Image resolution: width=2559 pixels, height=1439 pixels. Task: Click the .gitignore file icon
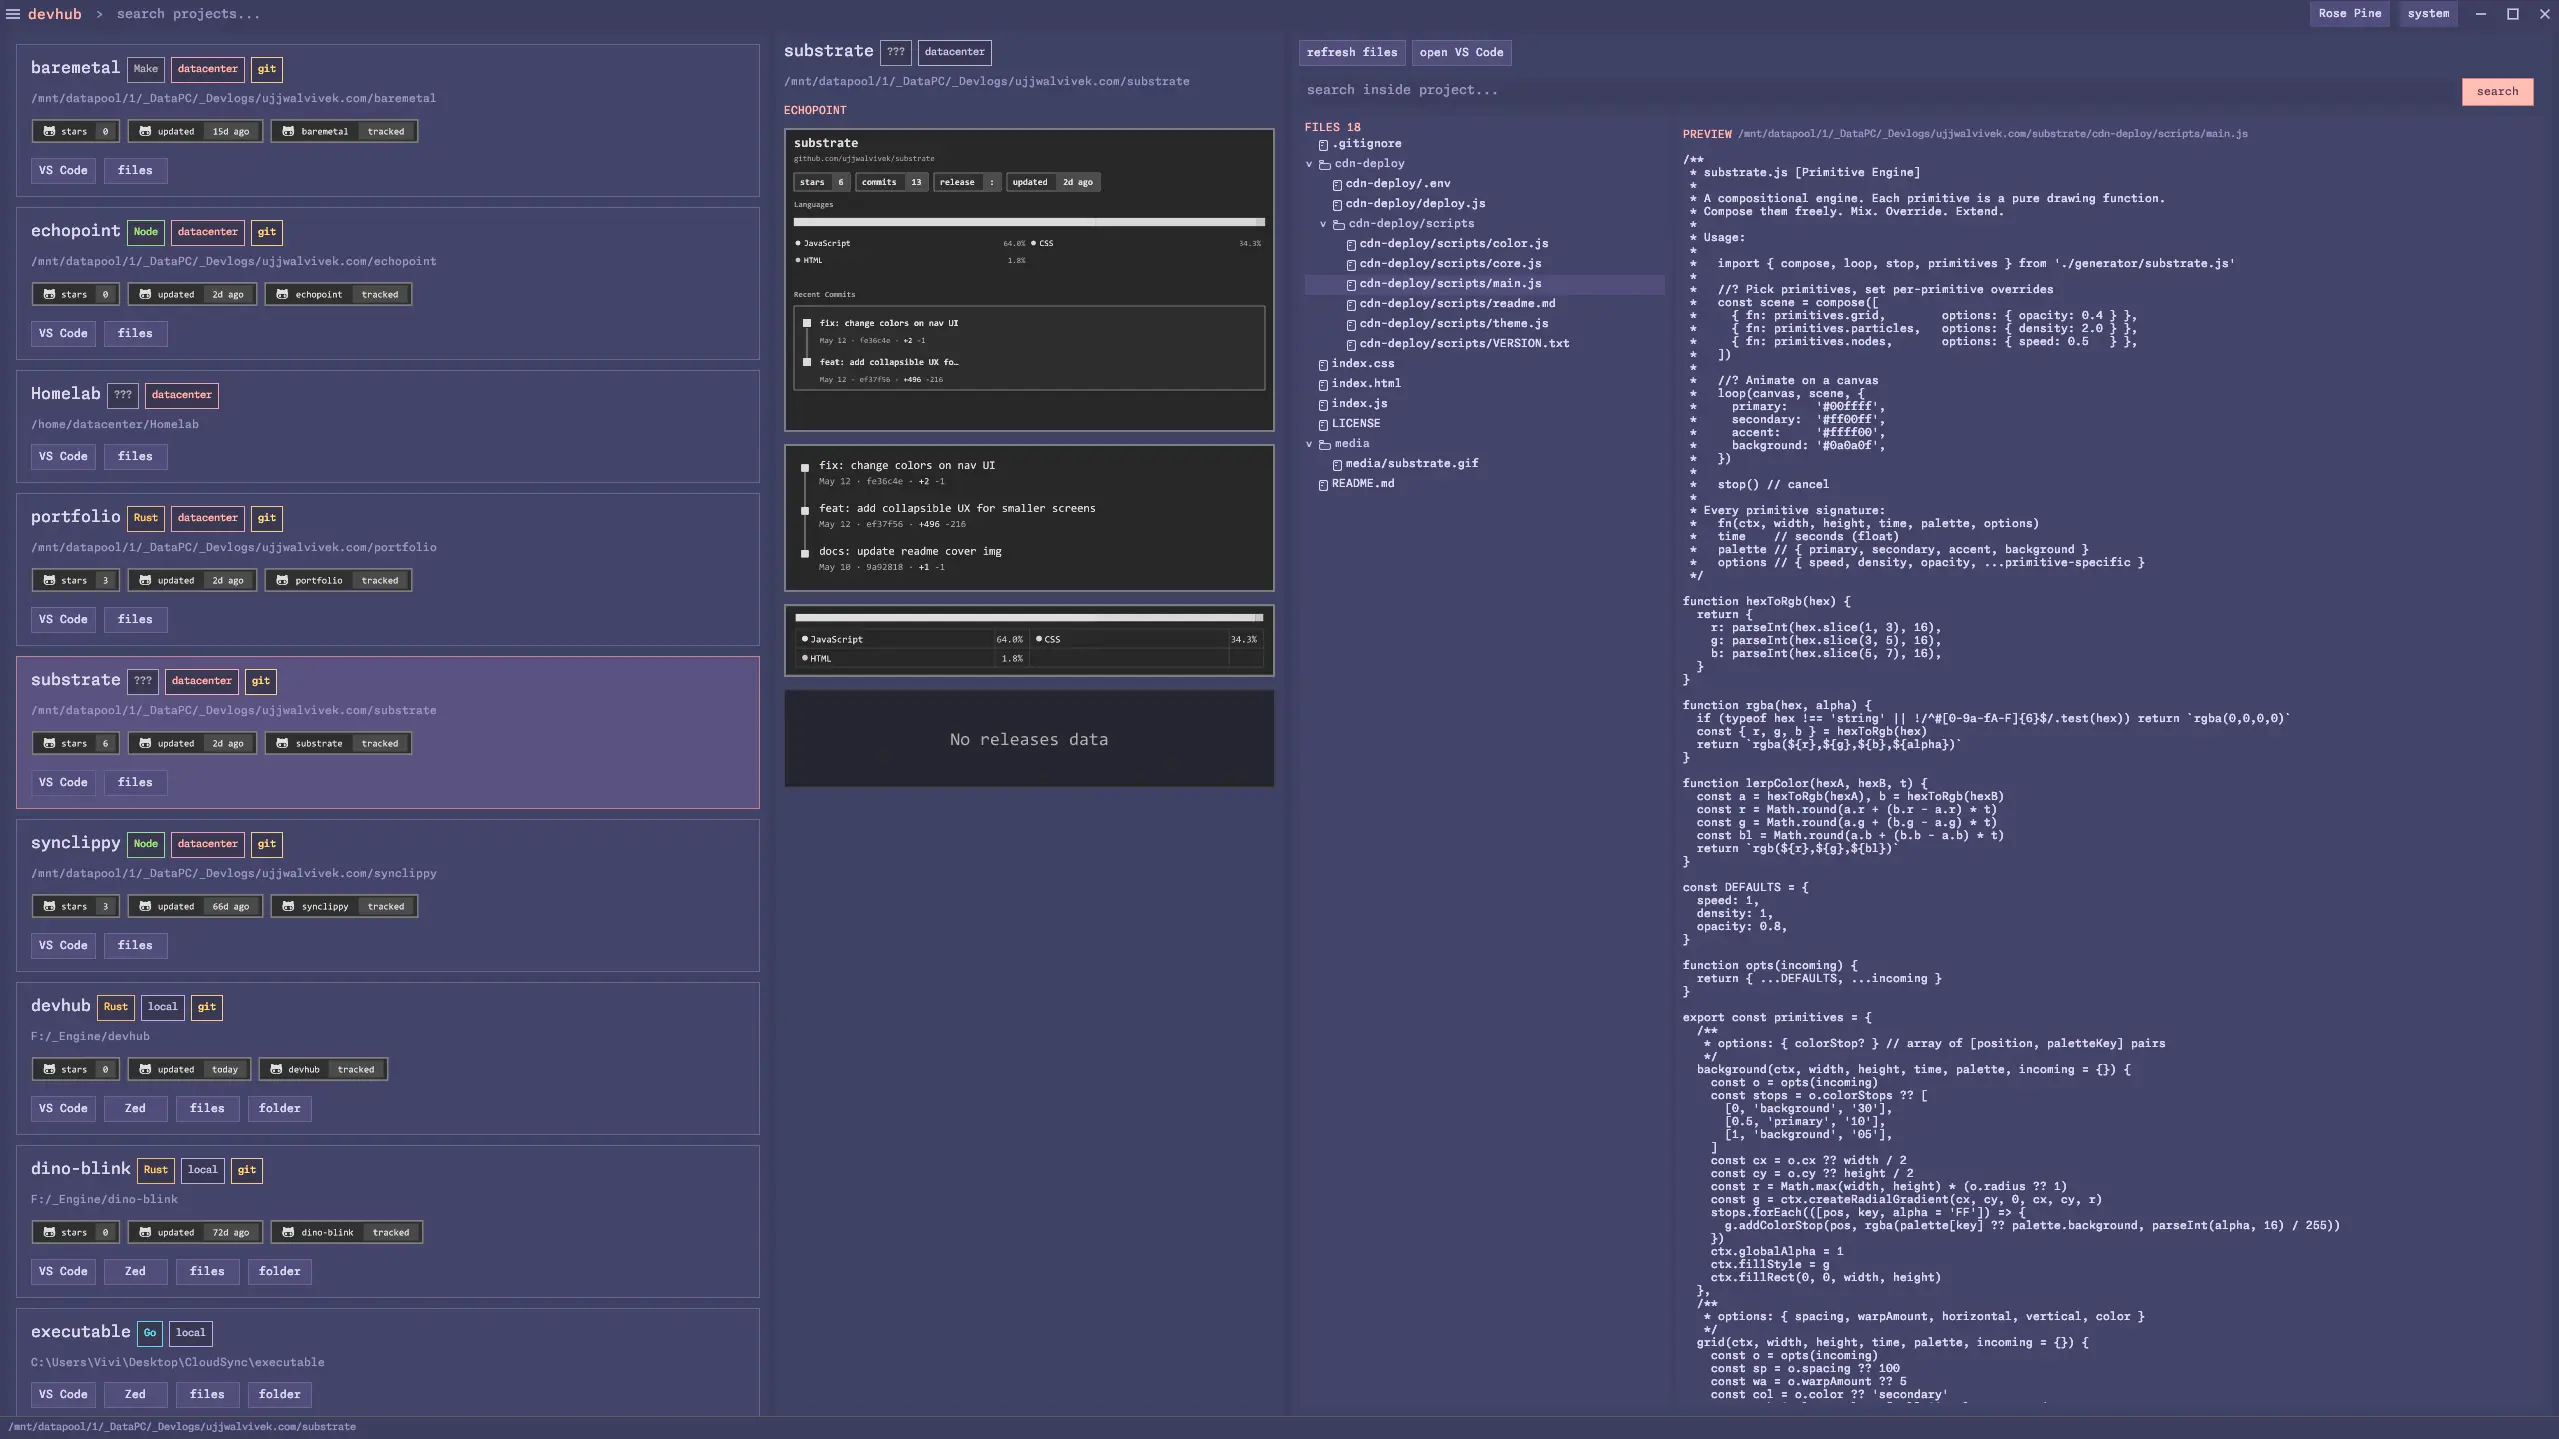(1323, 145)
